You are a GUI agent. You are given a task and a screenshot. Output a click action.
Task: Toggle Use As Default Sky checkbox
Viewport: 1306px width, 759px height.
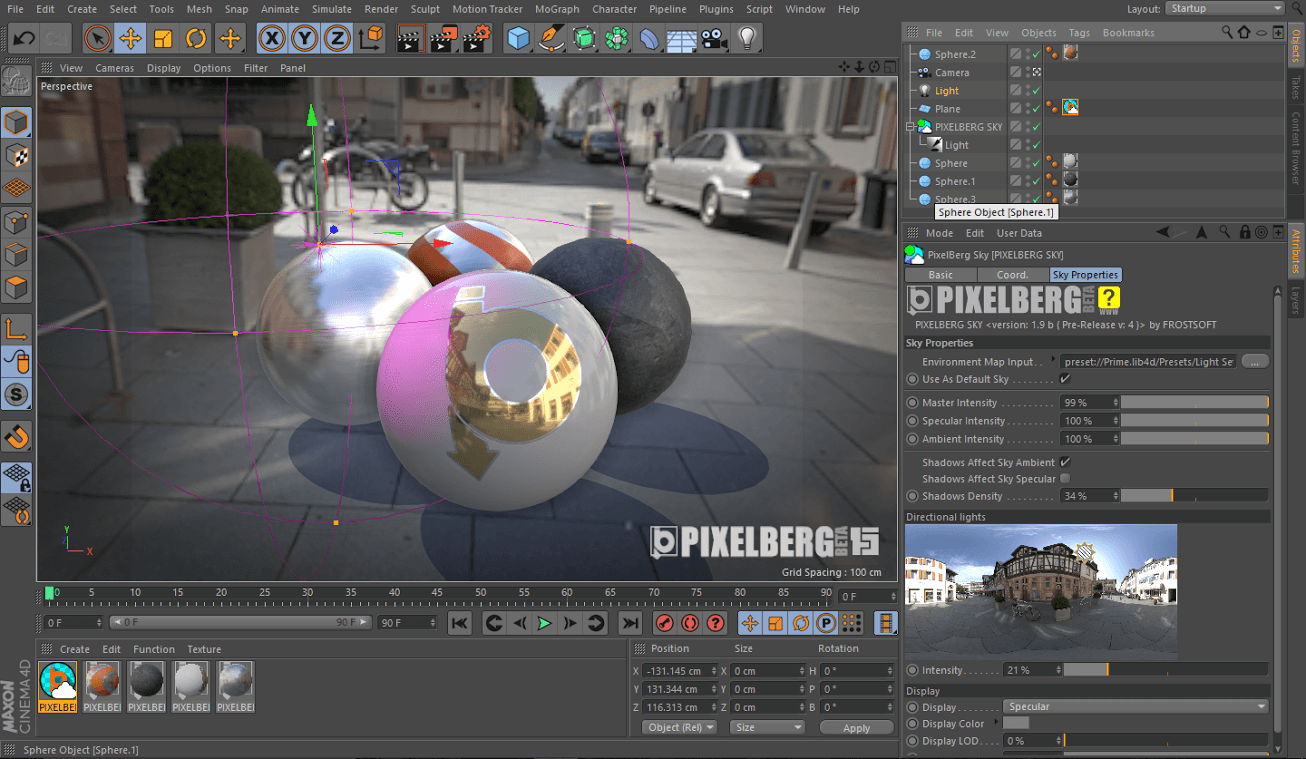coord(1065,379)
